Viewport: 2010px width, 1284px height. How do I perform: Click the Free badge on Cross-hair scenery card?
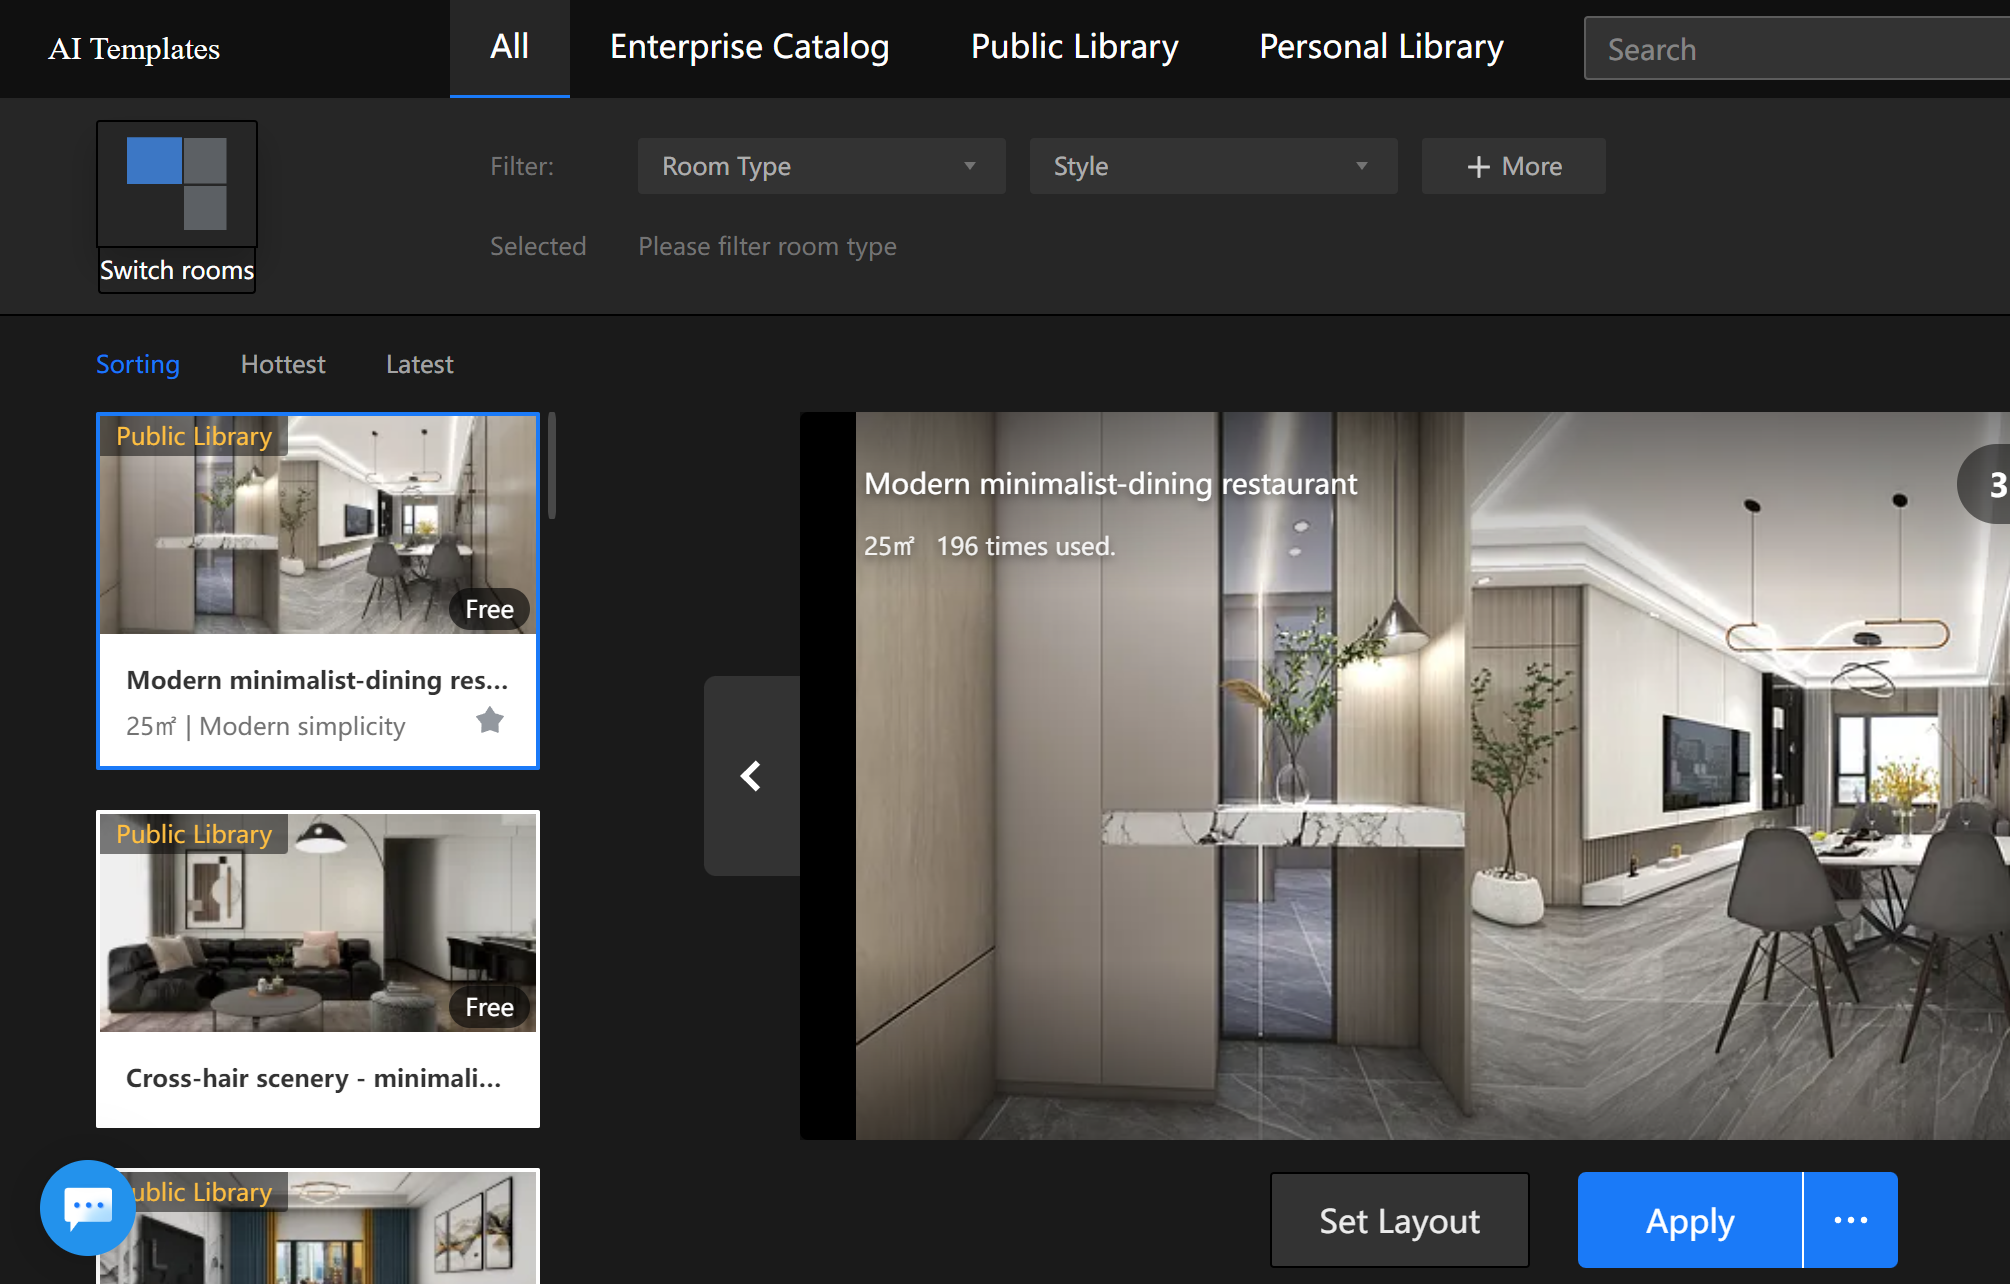(489, 1007)
